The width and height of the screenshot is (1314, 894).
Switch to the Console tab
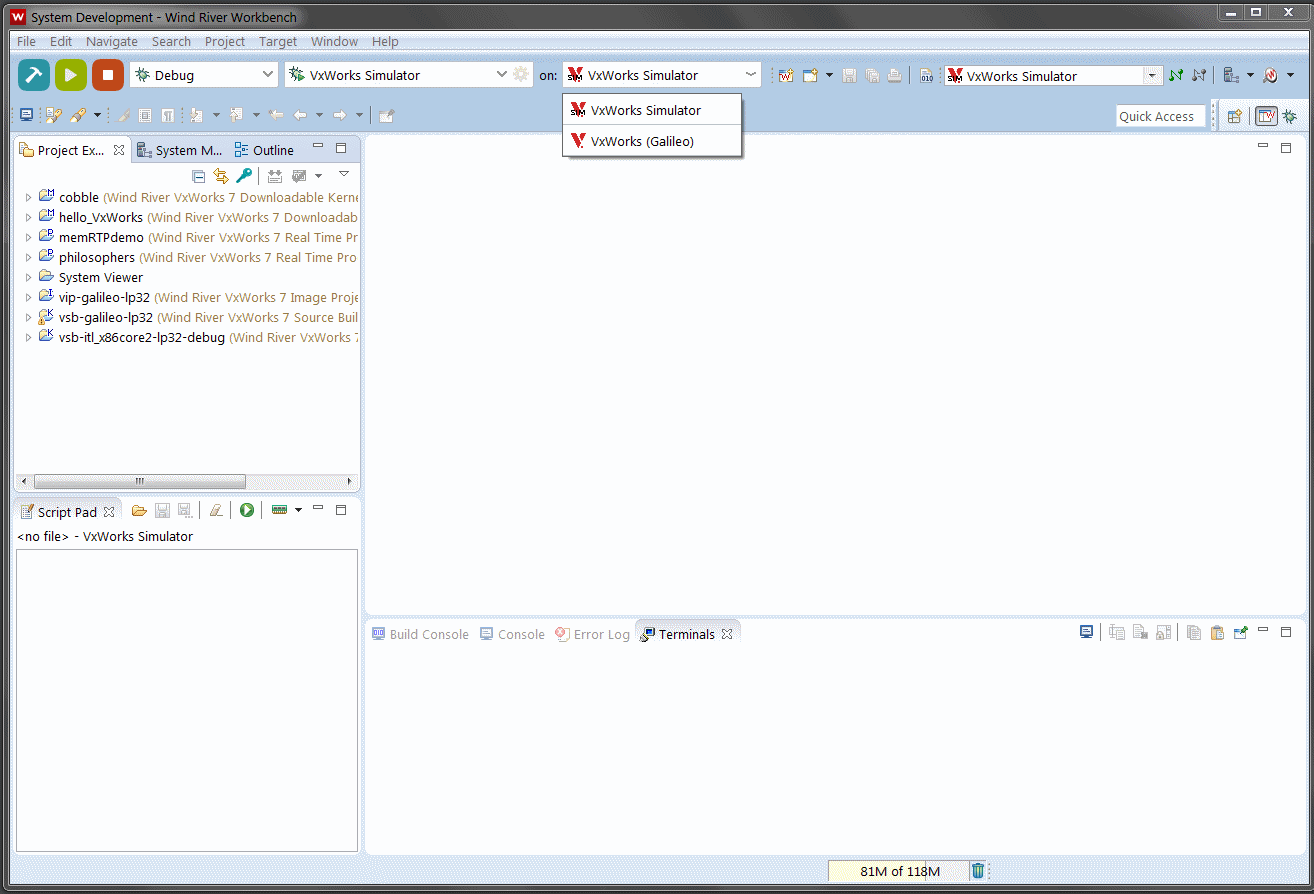point(512,634)
